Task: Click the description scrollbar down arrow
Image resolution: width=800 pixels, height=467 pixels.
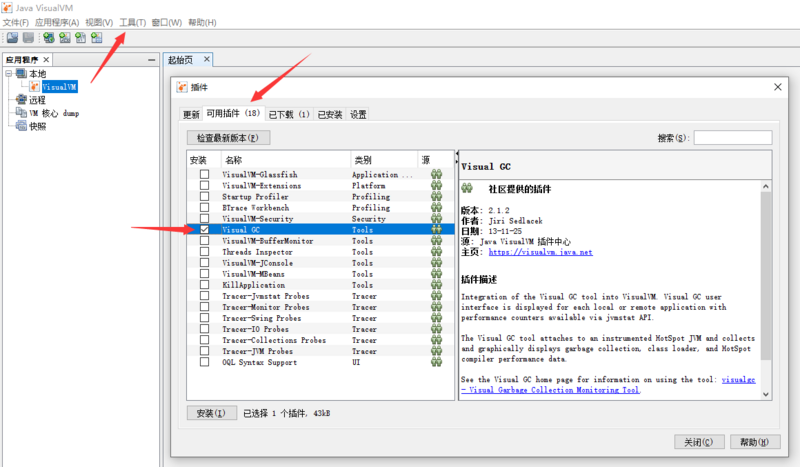Action: pyautogui.click(x=766, y=394)
